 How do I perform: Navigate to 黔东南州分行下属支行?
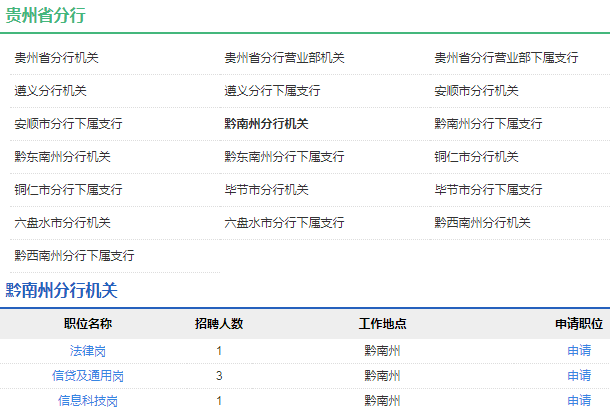pos(284,157)
